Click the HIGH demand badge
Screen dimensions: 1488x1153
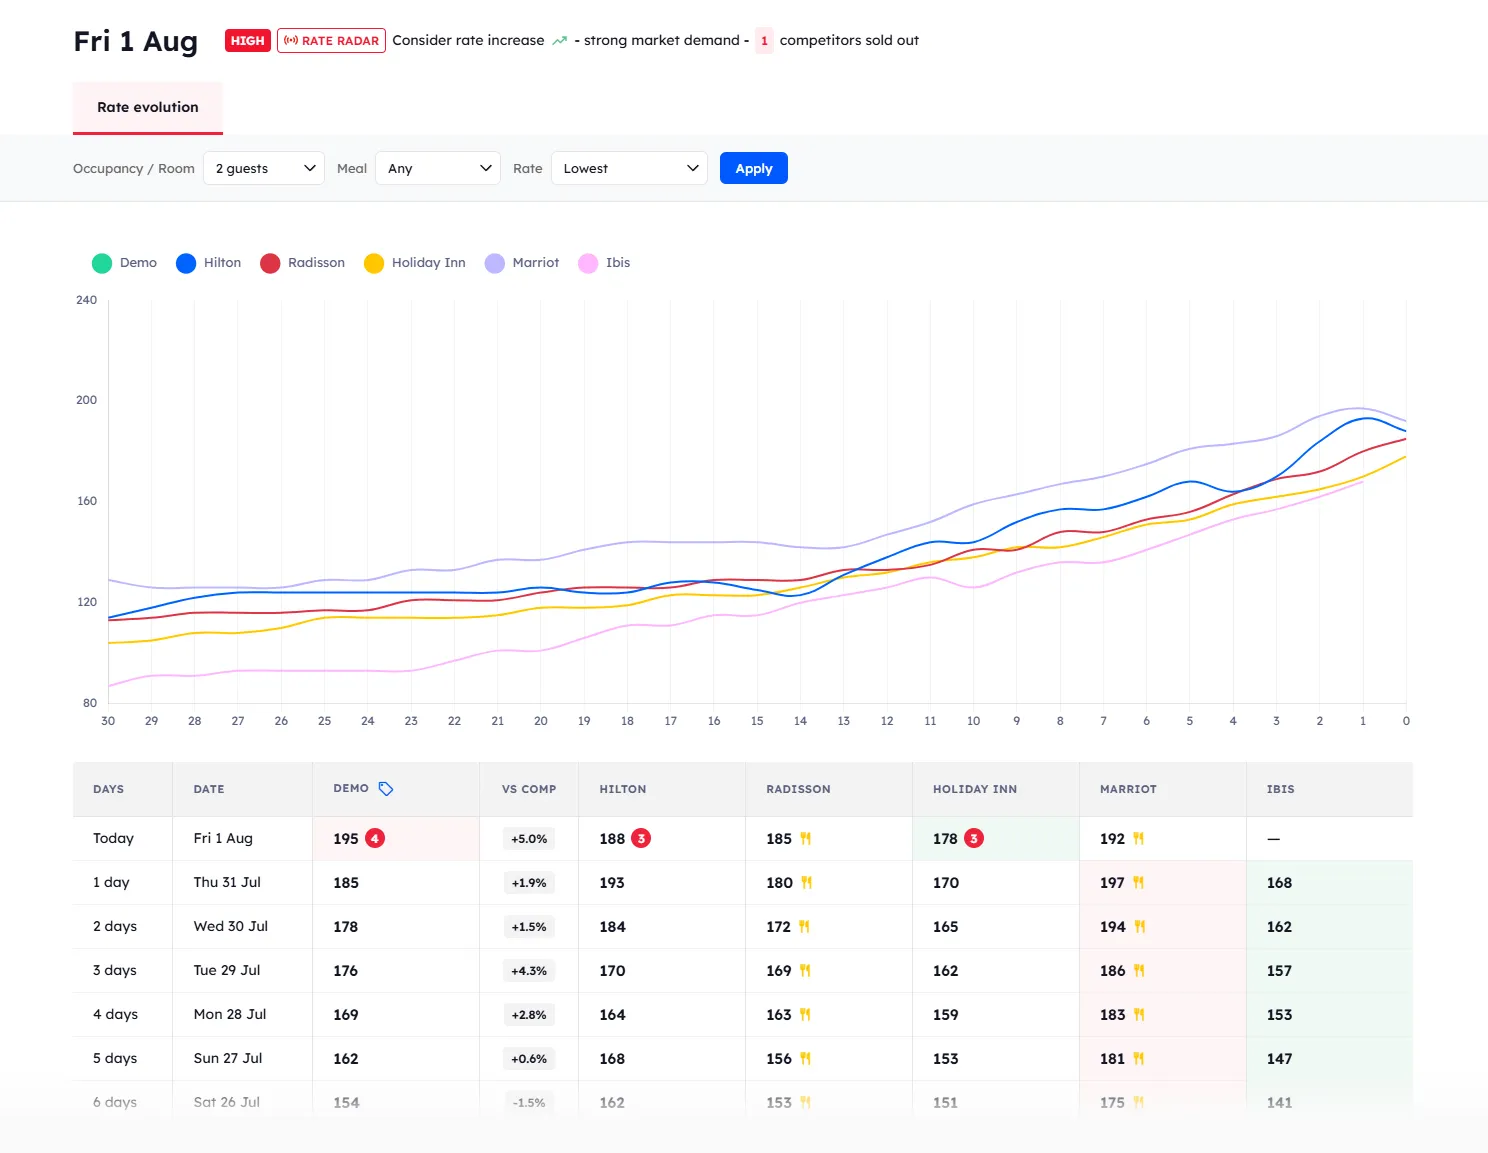tap(246, 40)
